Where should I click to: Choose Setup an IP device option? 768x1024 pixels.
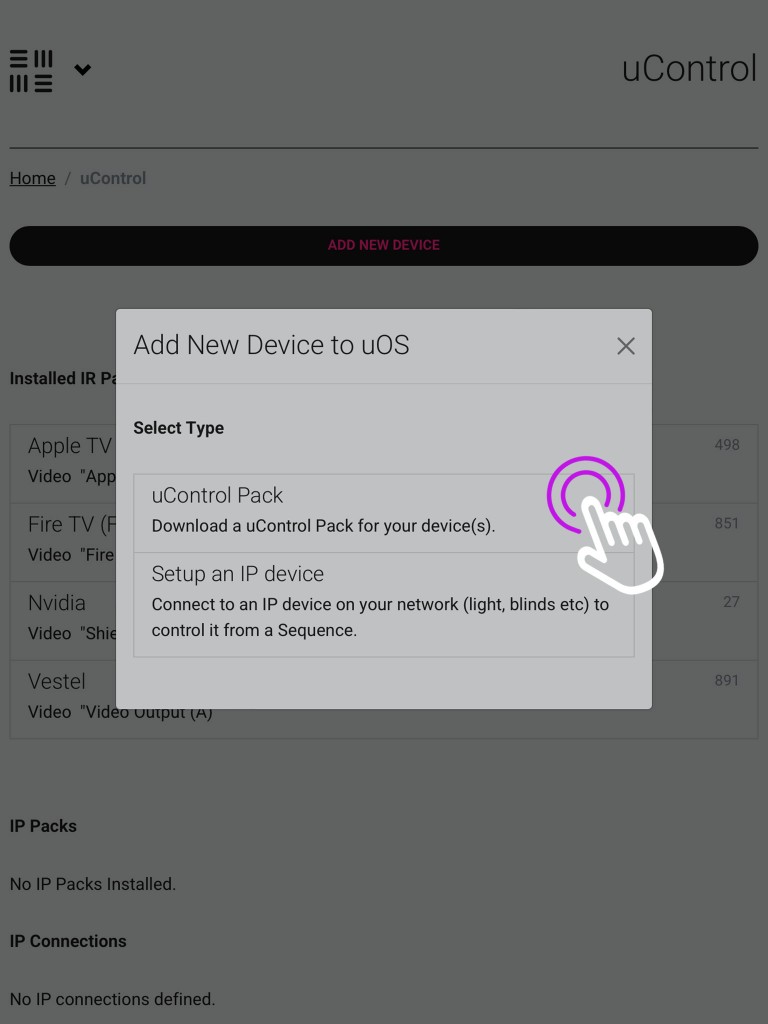[384, 605]
